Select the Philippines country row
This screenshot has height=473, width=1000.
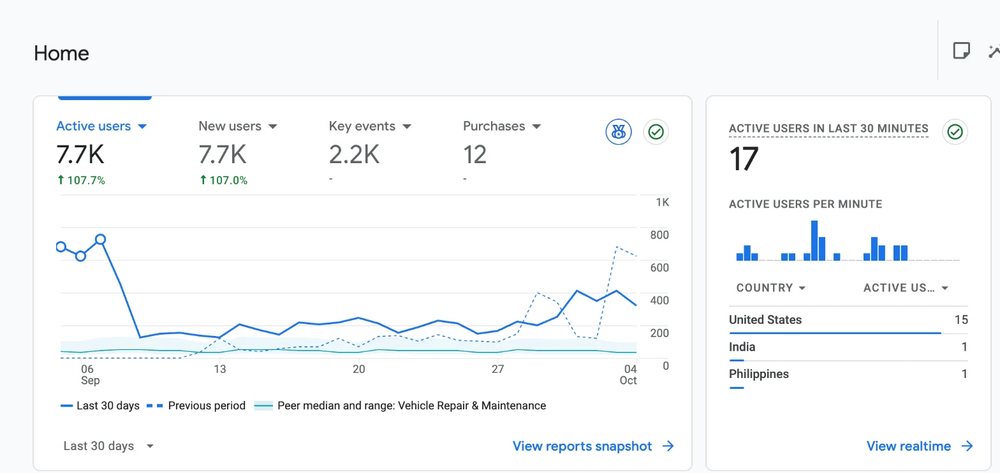tap(848, 375)
